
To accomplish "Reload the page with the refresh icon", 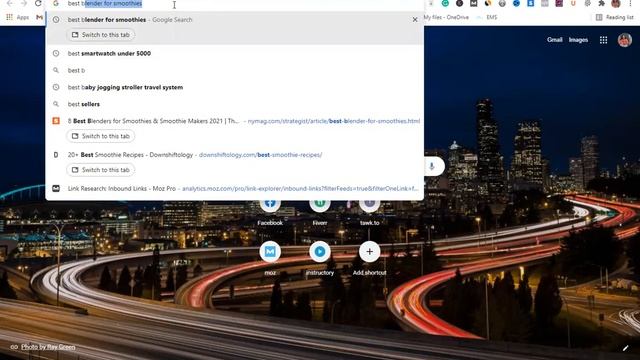I will tap(38, 3).
